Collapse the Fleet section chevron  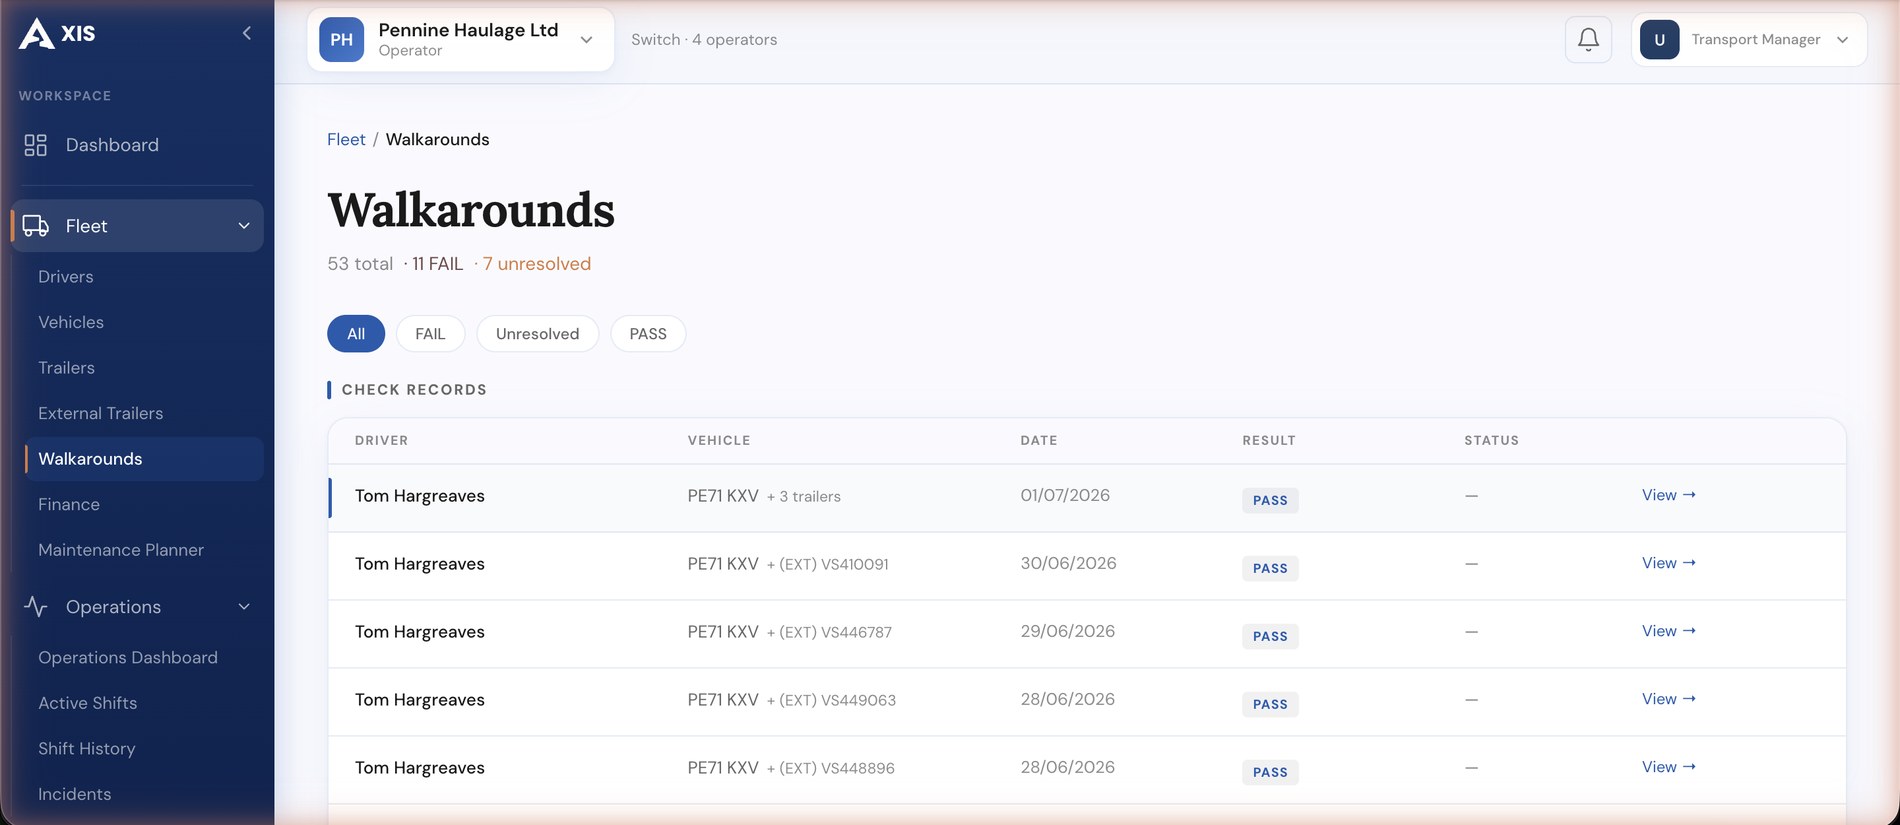[x=244, y=226]
